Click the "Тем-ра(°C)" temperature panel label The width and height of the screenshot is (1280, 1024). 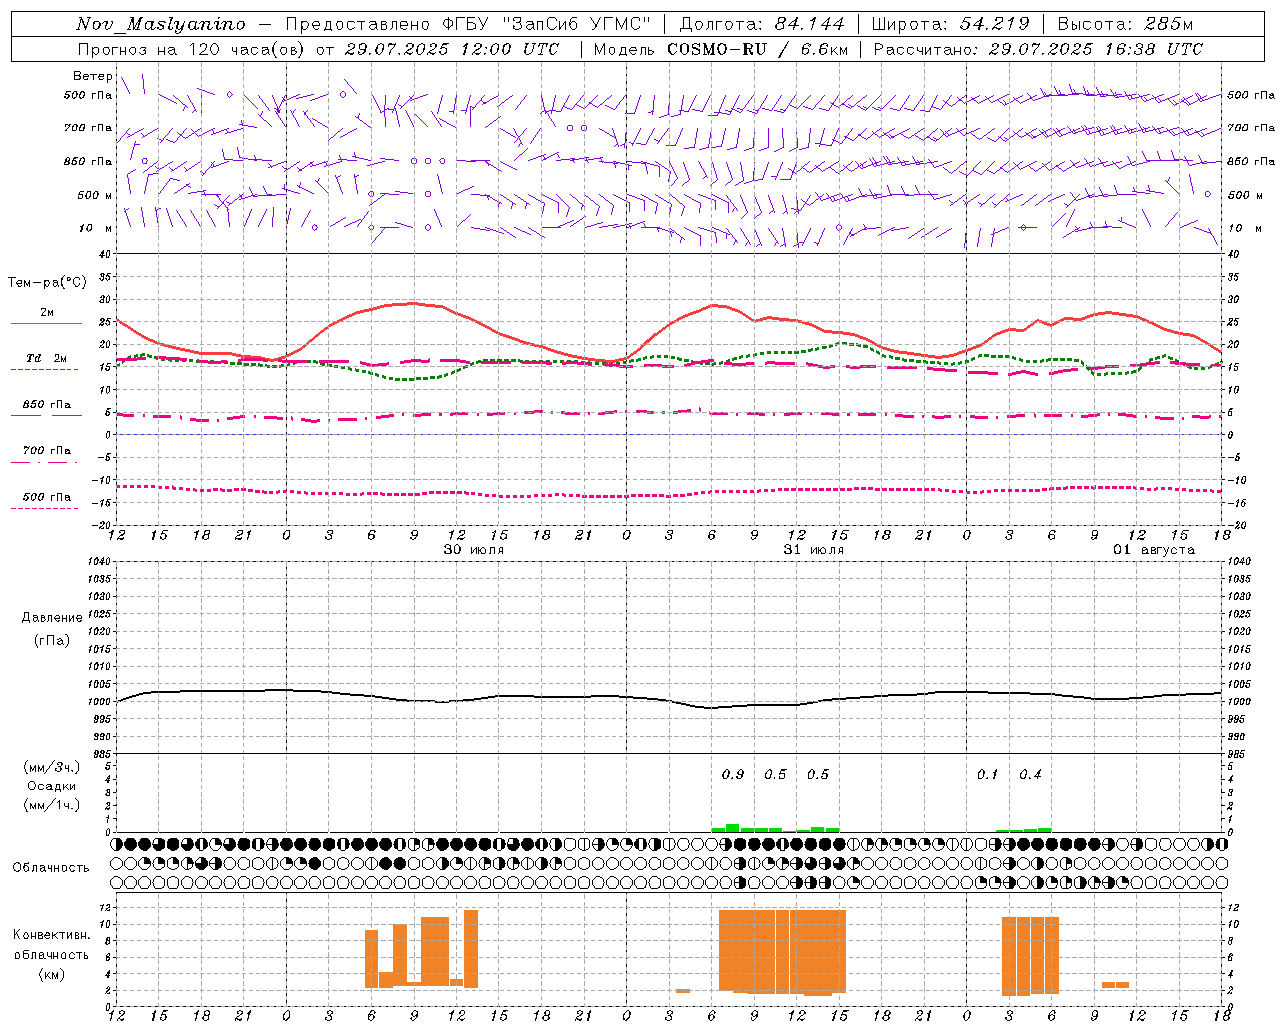click(47, 283)
